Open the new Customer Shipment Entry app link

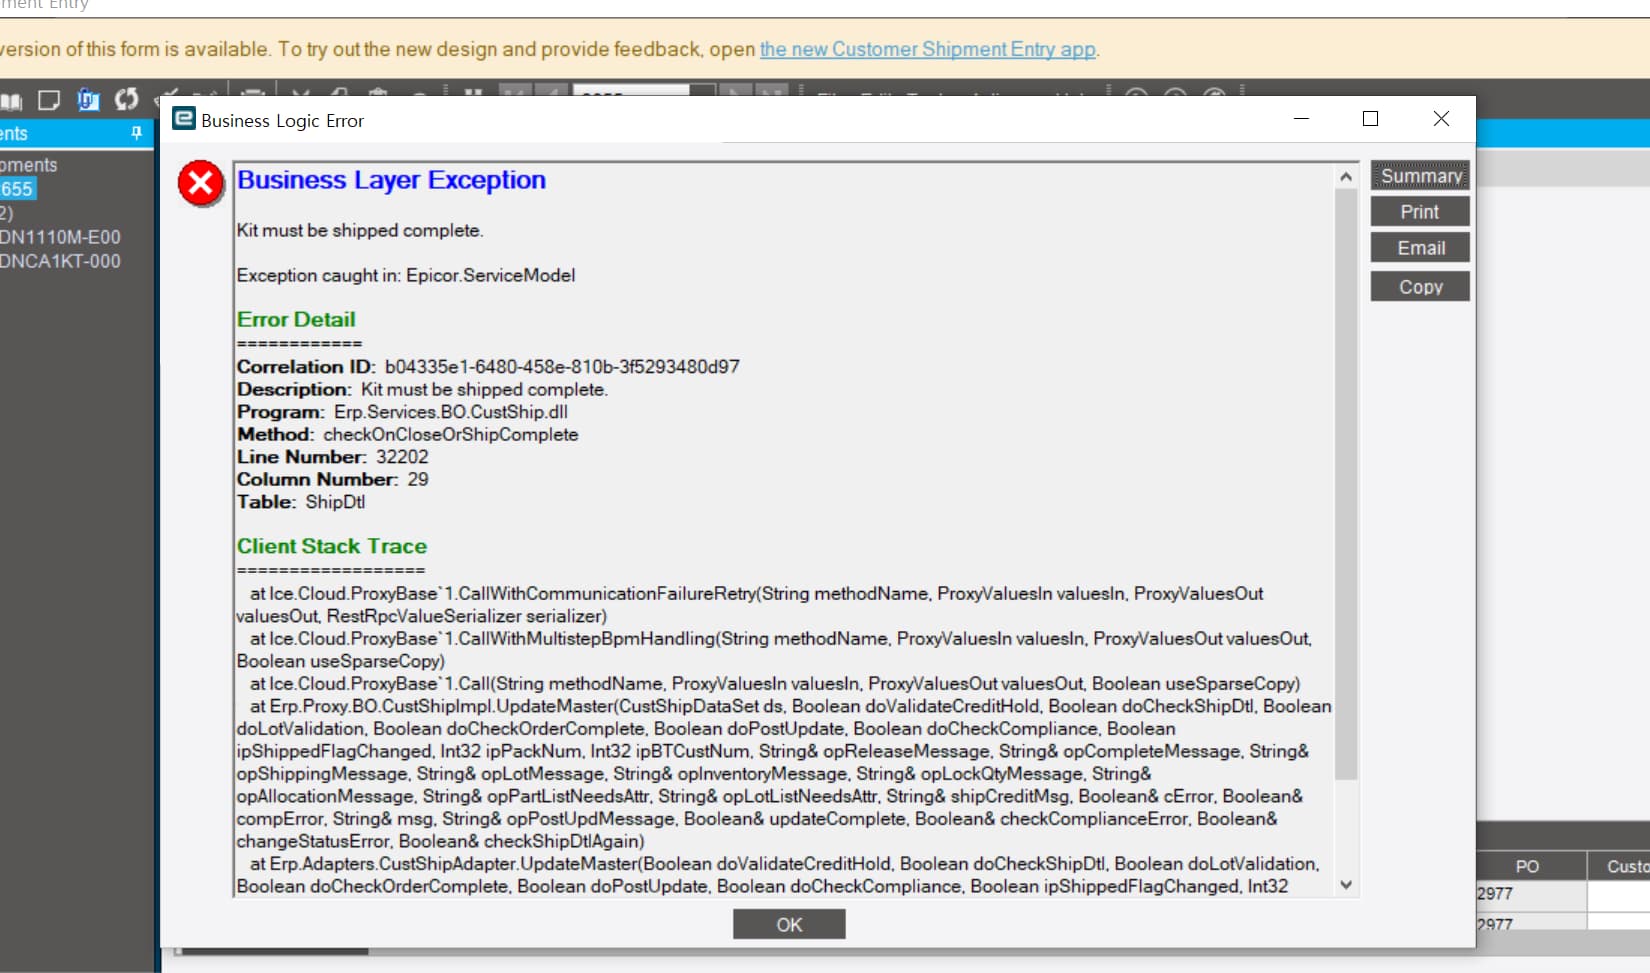(x=928, y=49)
